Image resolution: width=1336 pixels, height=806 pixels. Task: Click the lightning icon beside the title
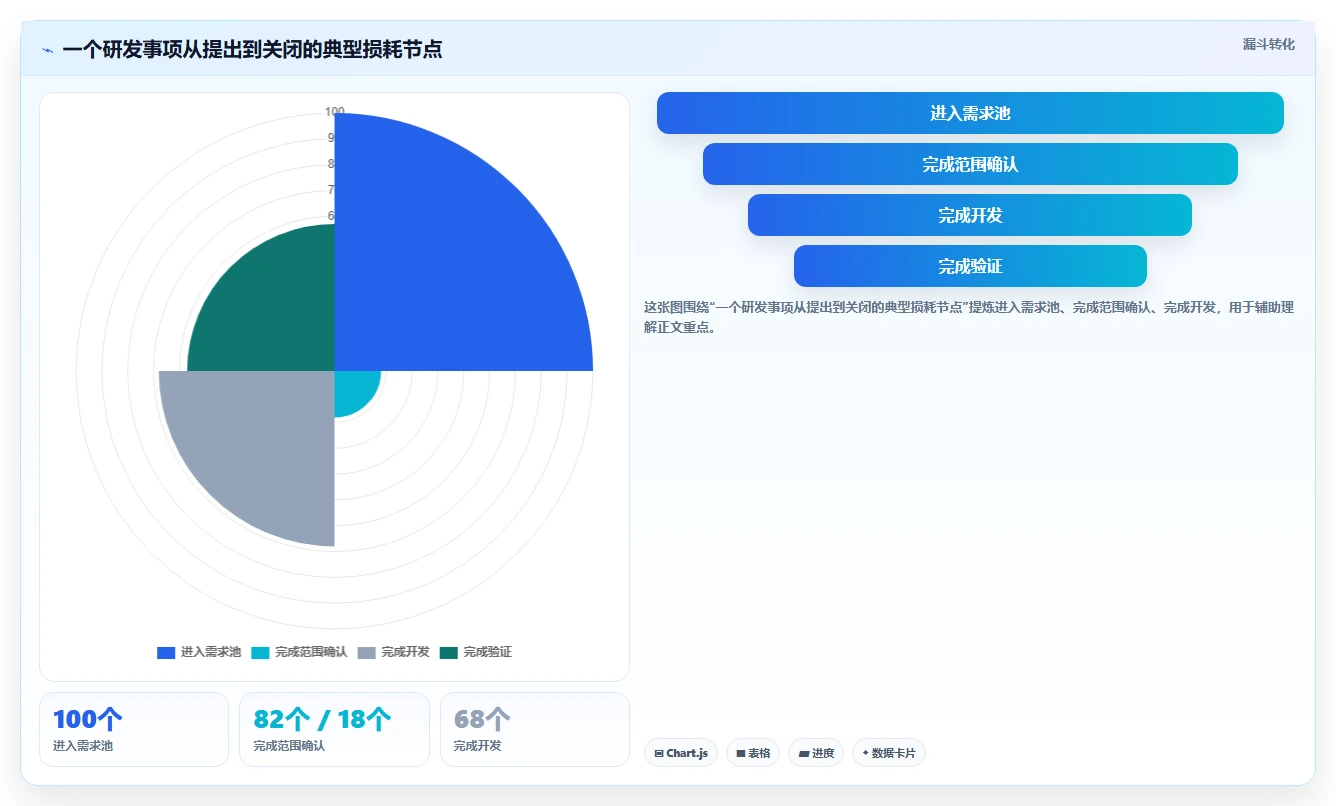(x=47, y=50)
